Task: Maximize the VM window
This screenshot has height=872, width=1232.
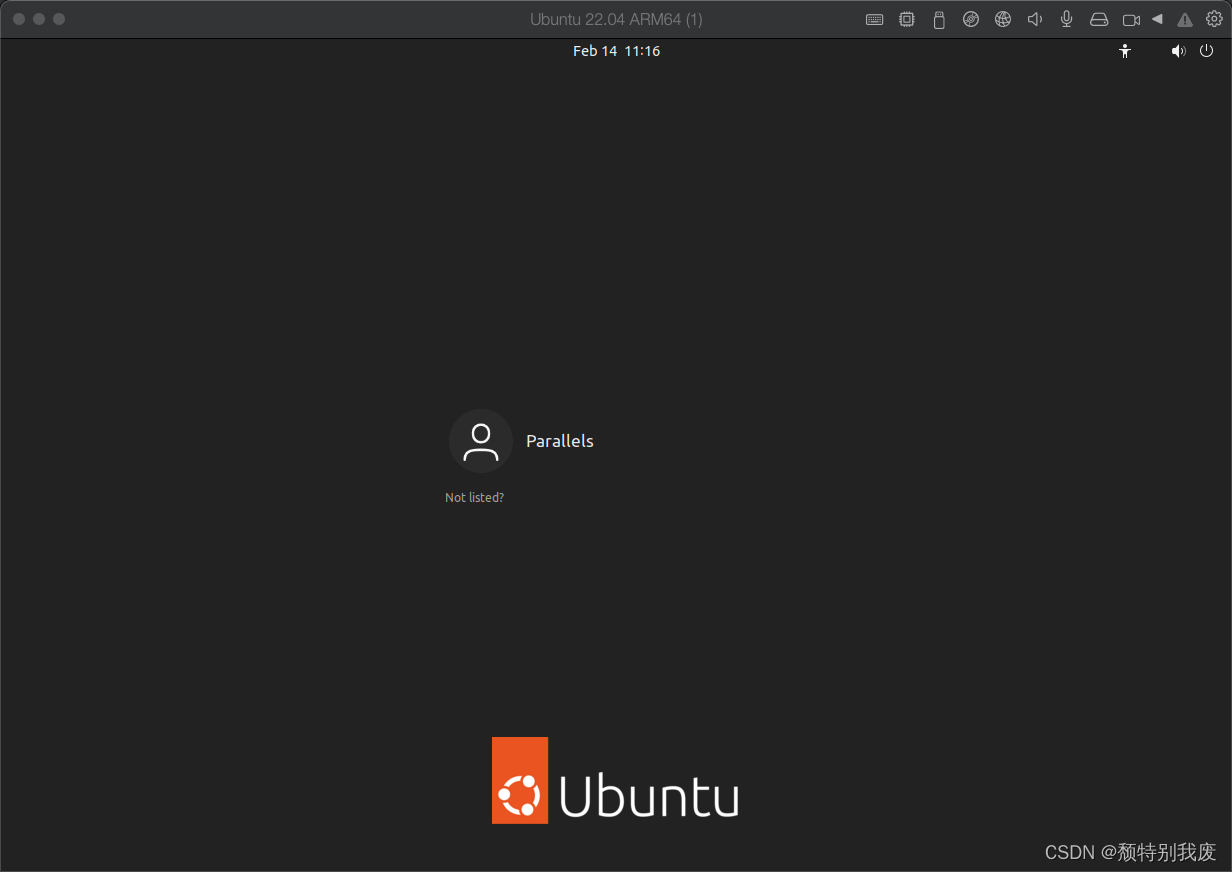Action: [59, 19]
